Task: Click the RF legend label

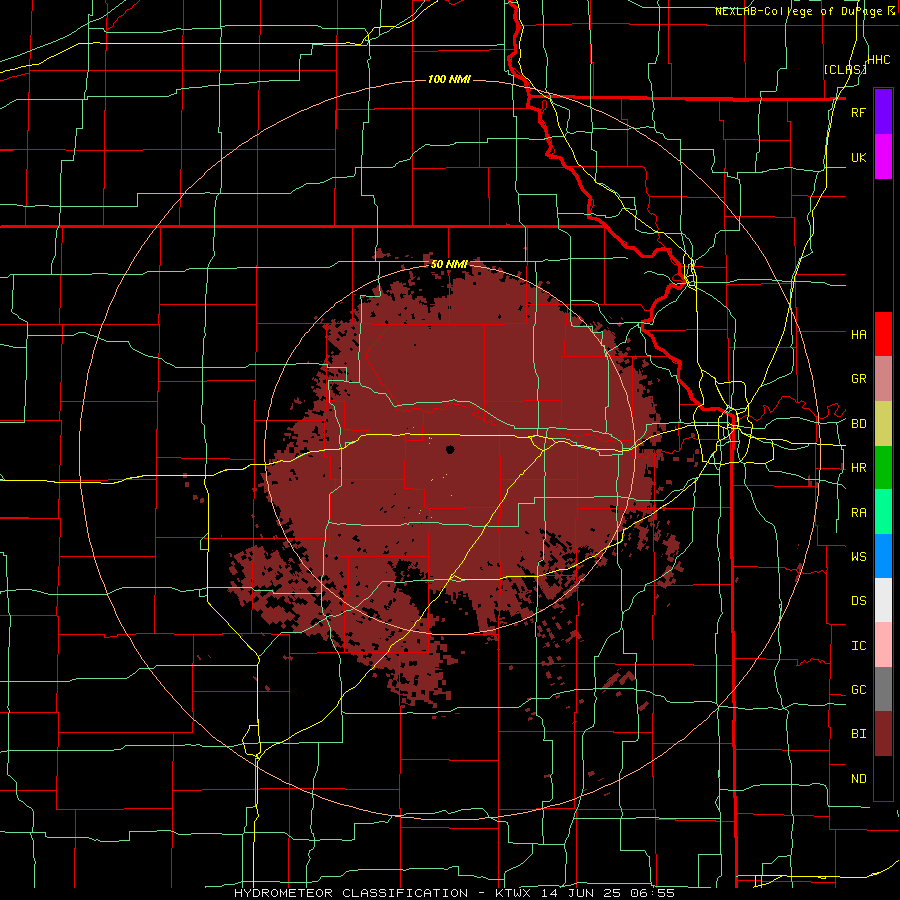Action: coord(858,112)
